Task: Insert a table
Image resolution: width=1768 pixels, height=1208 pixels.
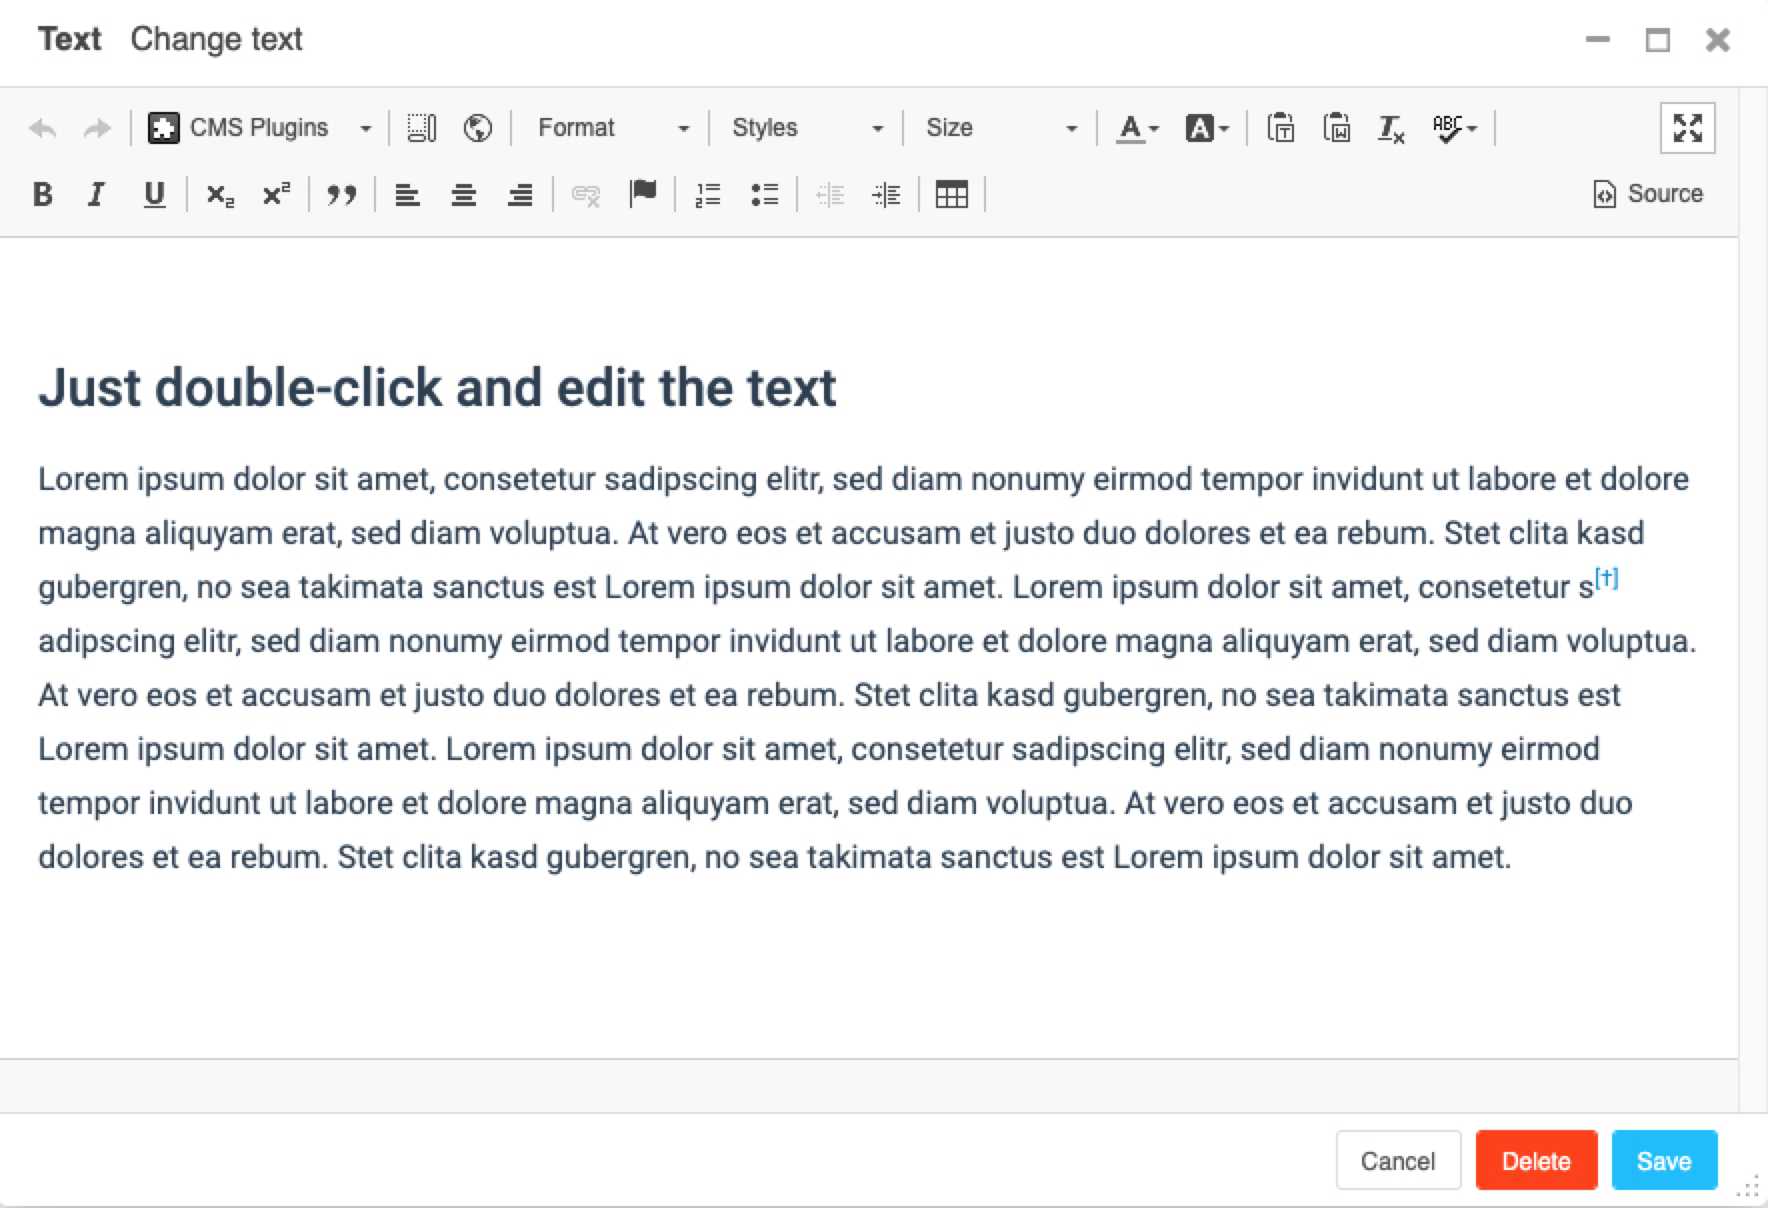Action: [951, 195]
